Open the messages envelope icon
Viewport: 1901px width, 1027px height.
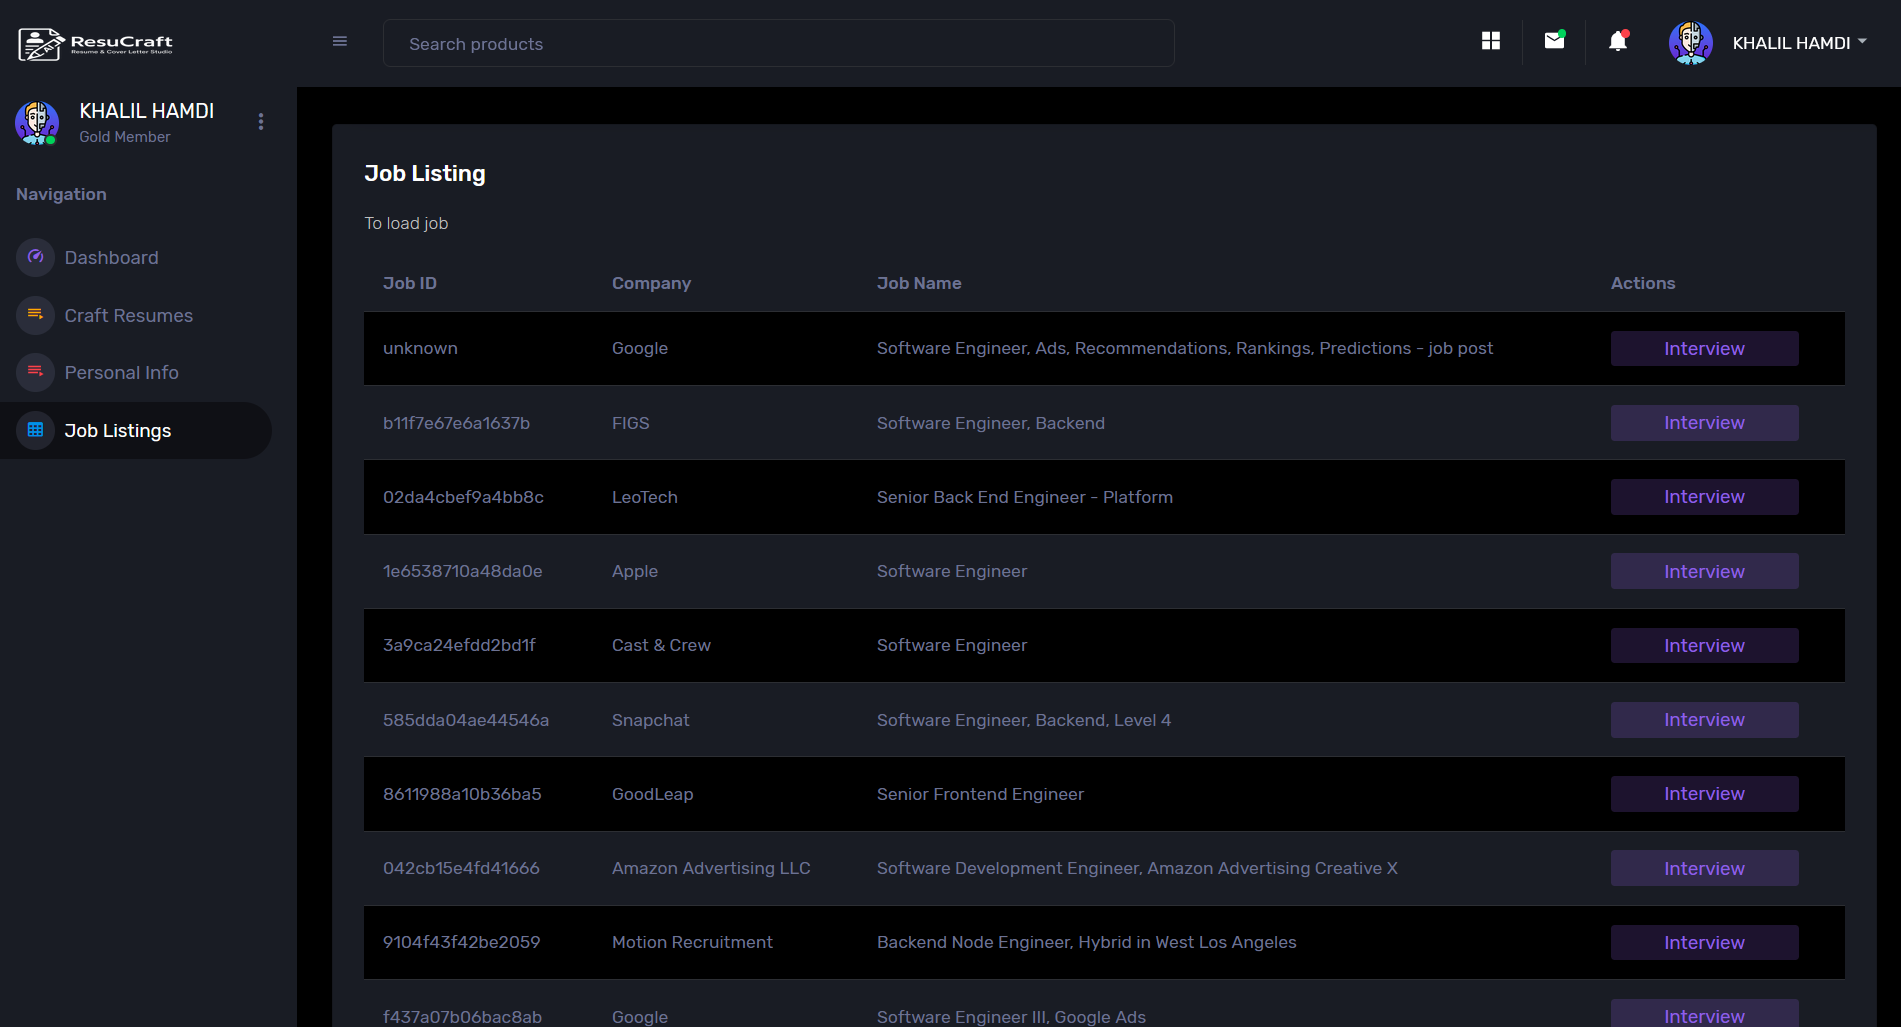[1554, 41]
